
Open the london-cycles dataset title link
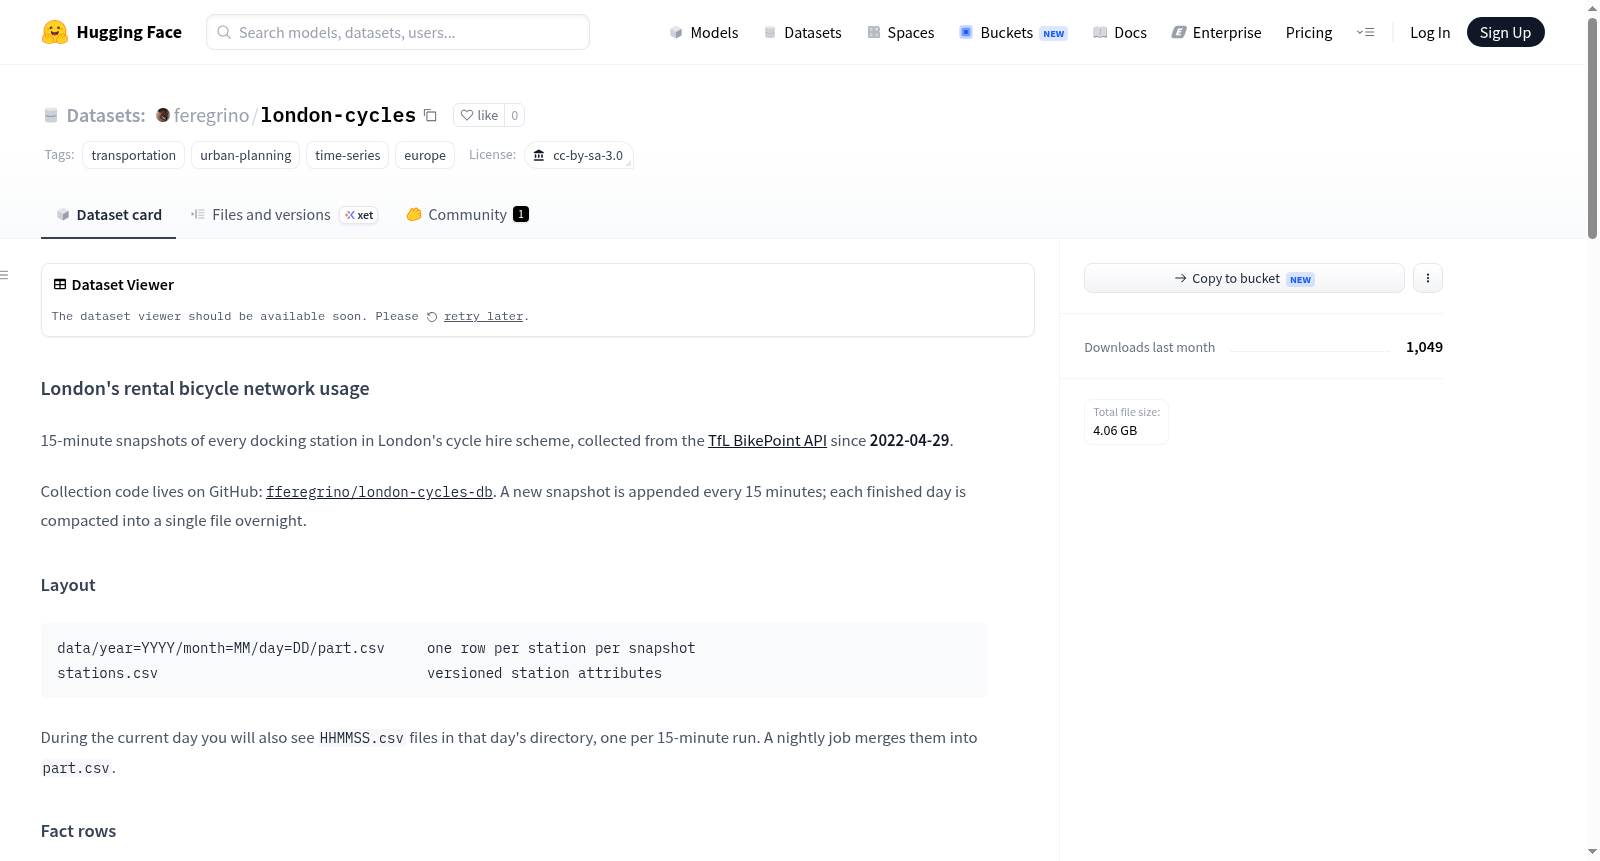(x=338, y=115)
